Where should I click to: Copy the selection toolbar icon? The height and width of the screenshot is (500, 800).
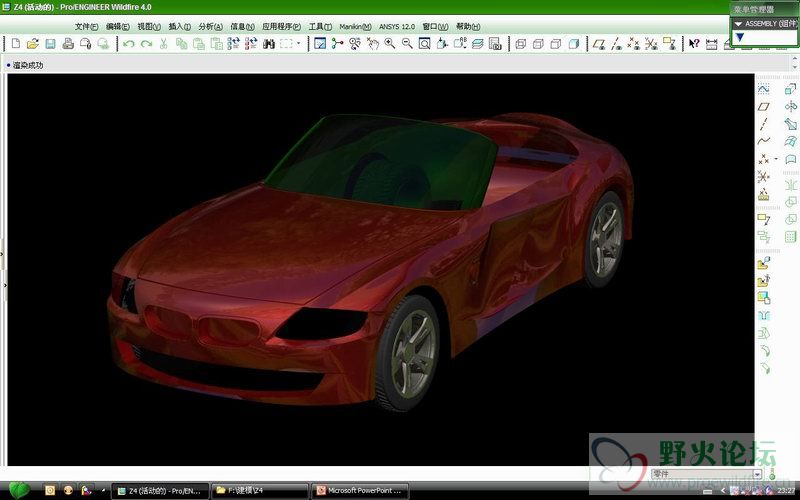click(181, 44)
